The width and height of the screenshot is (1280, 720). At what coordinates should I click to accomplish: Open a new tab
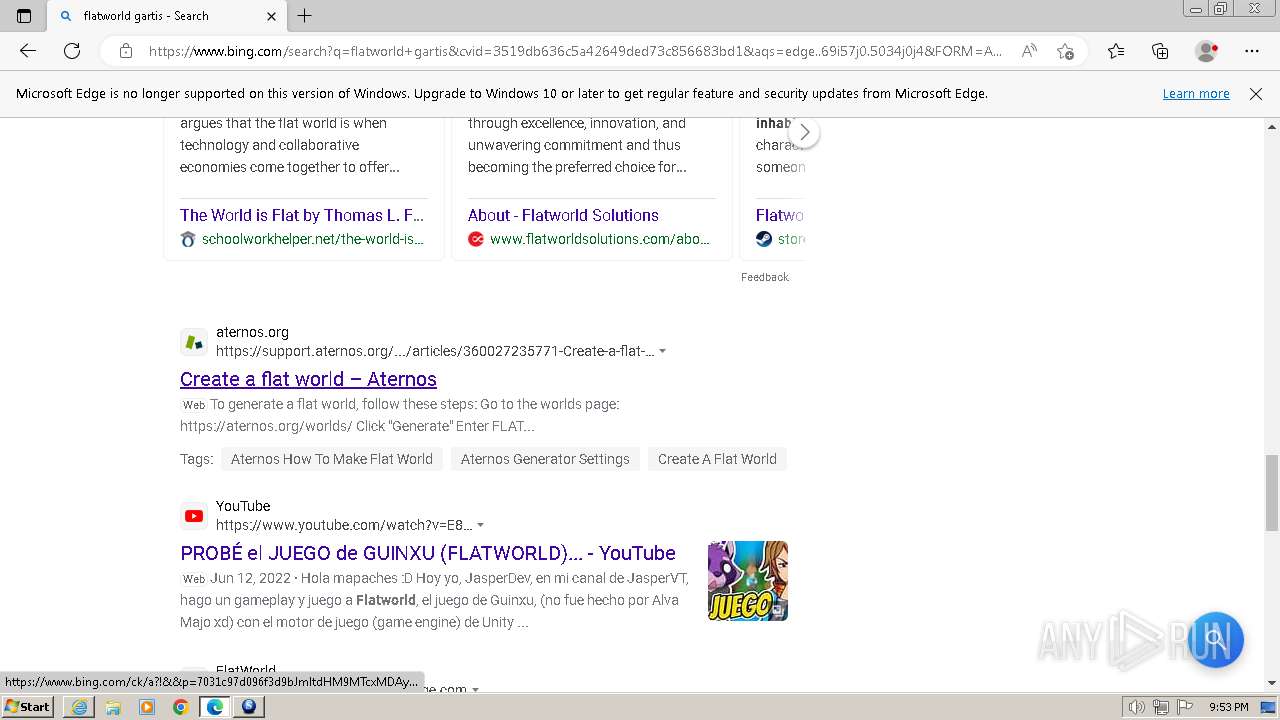tap(305, 16)
